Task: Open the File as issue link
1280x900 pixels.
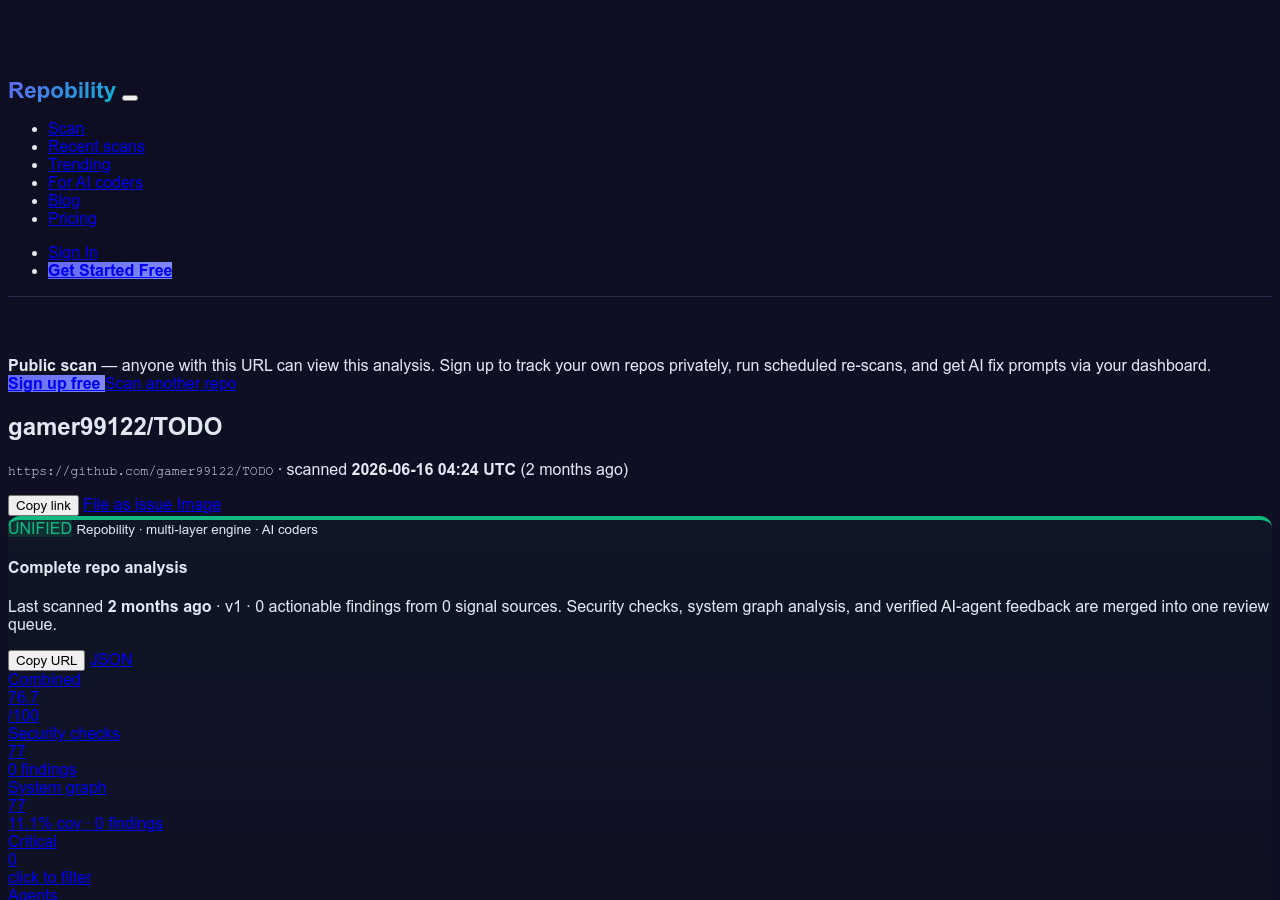Action: 128,505
